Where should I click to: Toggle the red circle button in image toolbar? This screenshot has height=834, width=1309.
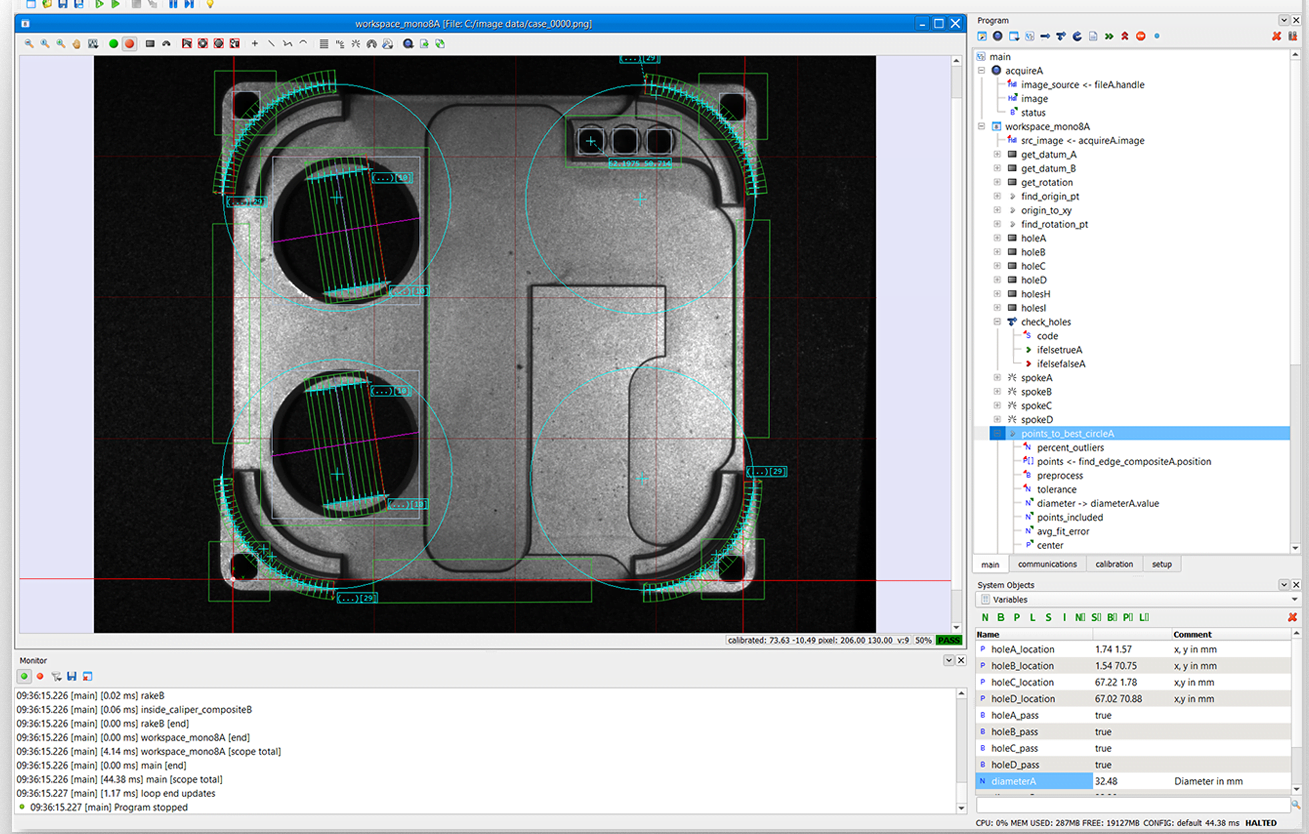point(129,44)
